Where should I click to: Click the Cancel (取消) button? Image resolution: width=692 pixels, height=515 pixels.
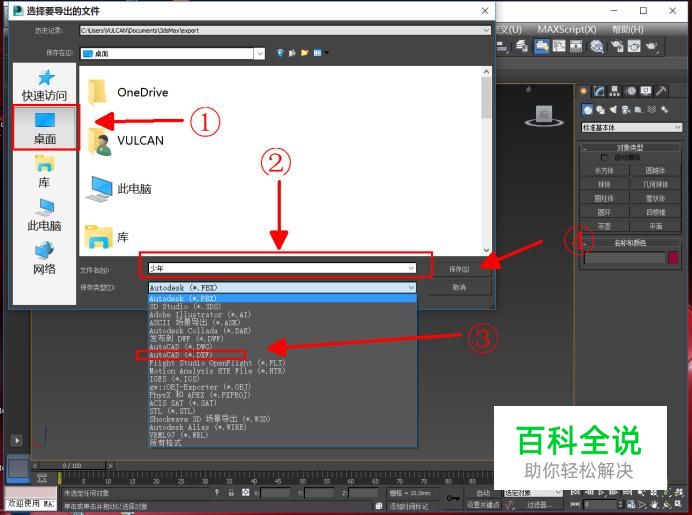point(459,287)
